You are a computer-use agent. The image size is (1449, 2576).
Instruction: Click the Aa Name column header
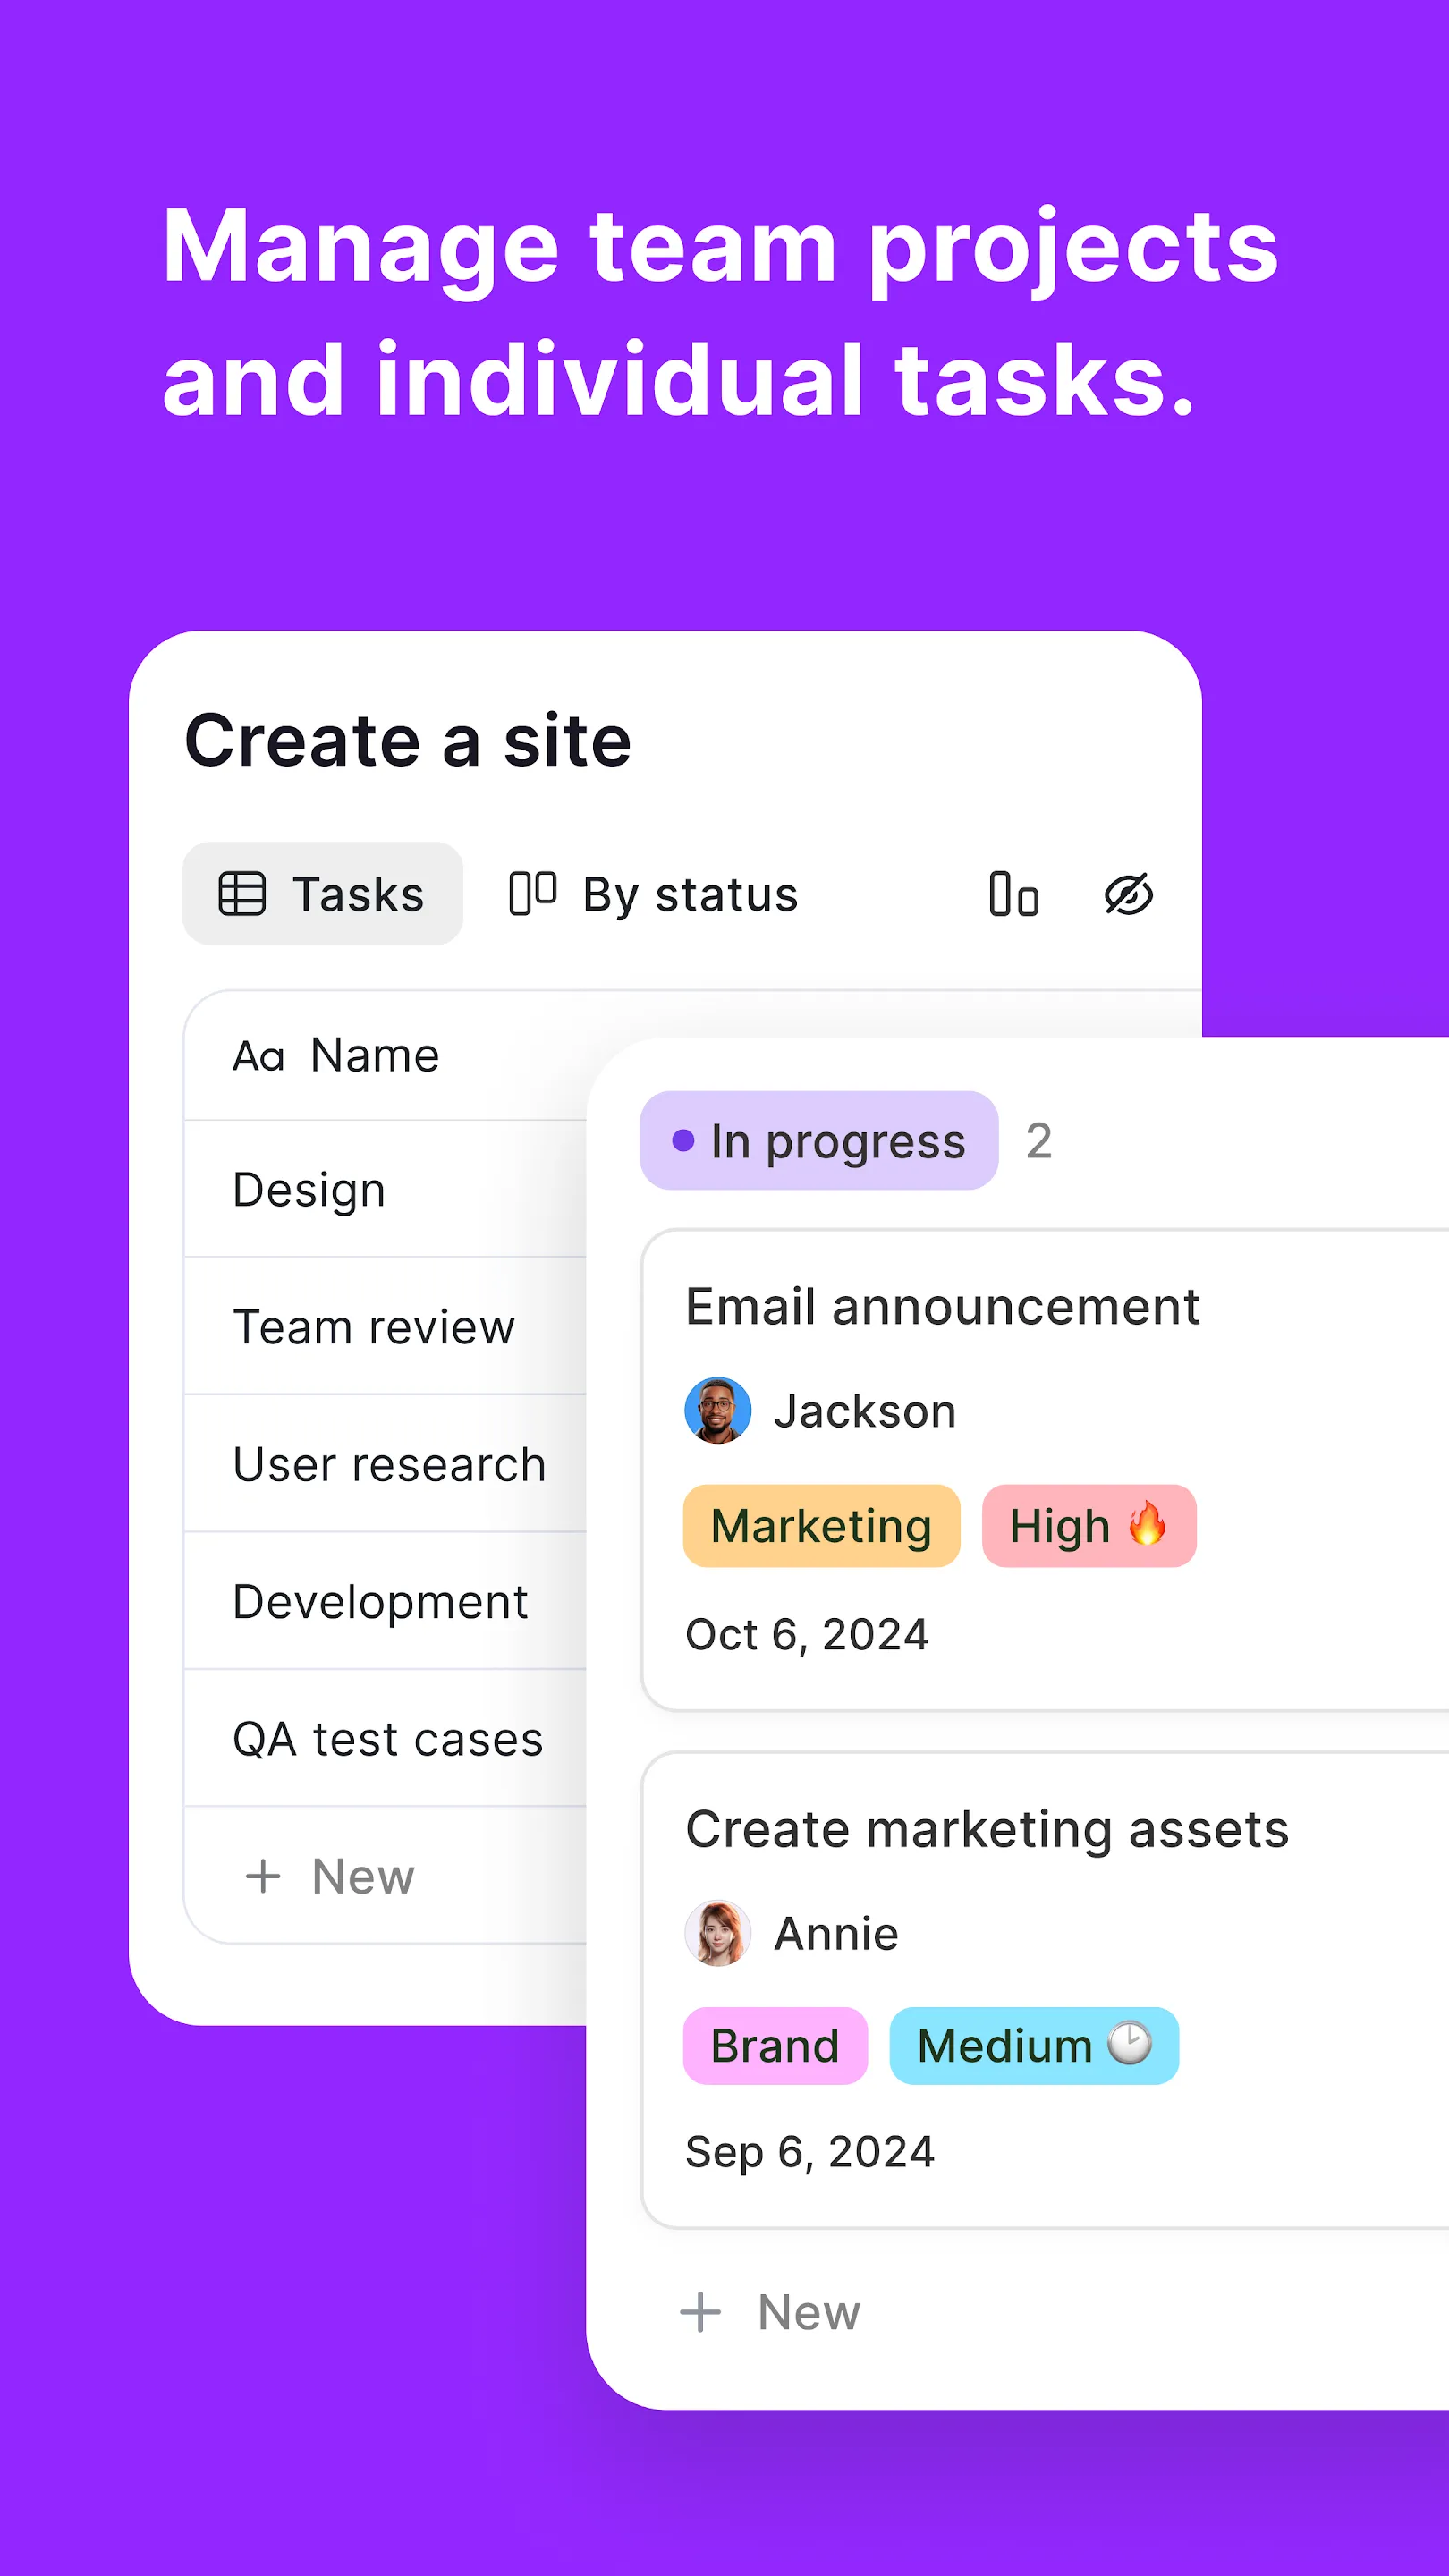click(x=336, y=1055)
